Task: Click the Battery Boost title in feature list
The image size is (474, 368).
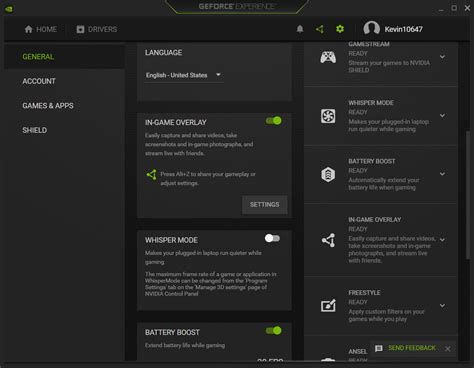Action: 372,161
